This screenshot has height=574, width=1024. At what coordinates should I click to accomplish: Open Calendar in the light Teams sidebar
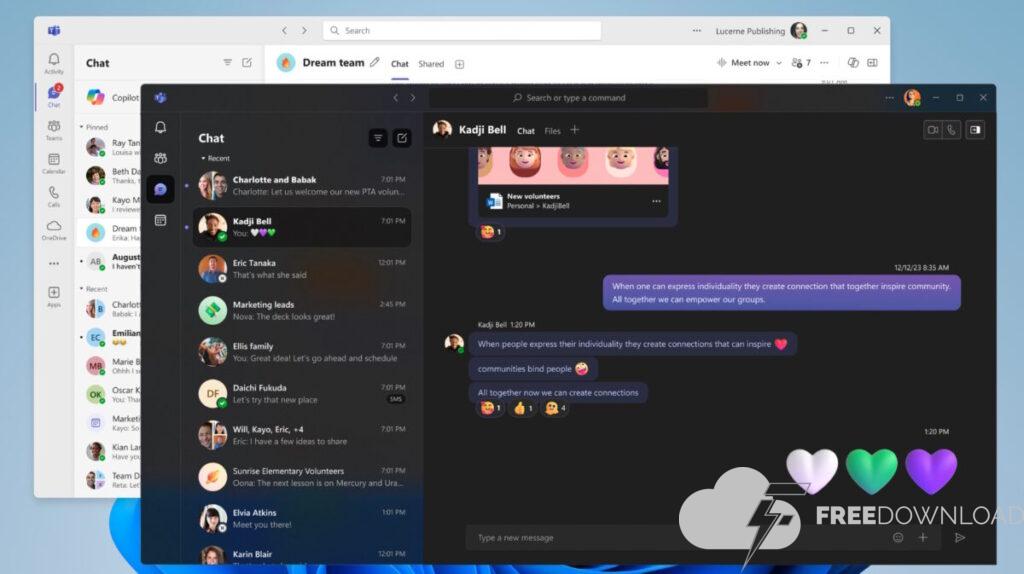pos(54,163)
